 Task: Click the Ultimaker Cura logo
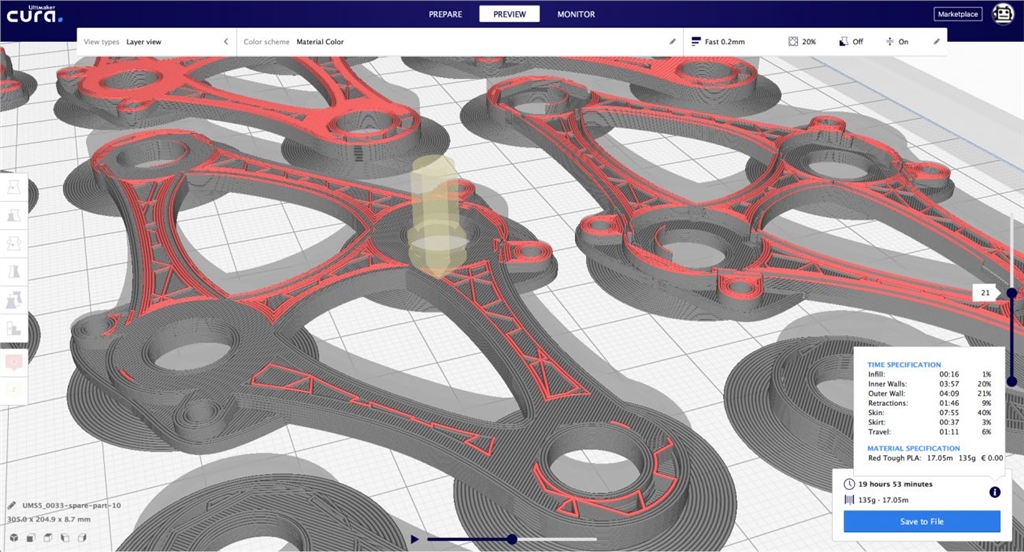coord(34,14)
